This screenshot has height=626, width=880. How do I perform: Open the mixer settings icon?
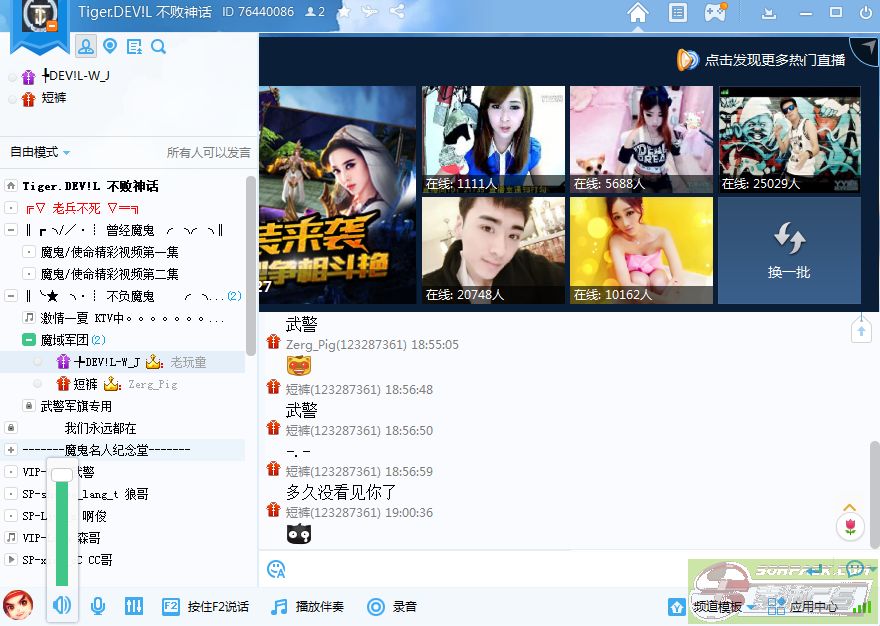click(x=134, y=606)
